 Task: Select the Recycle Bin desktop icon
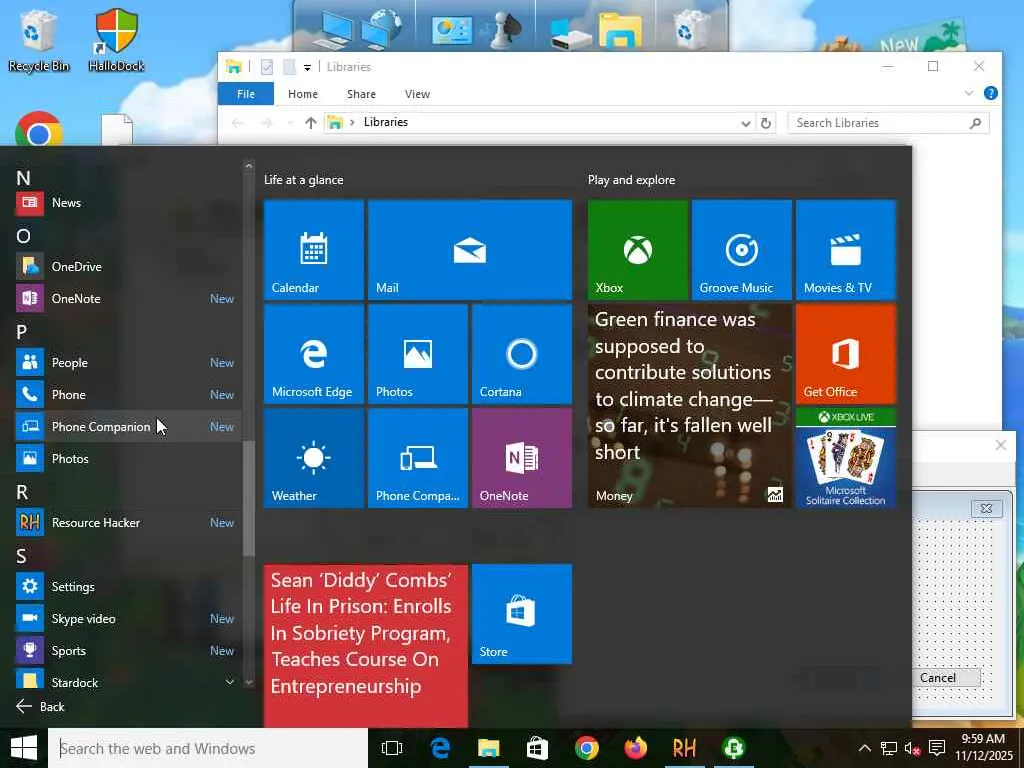[39, 41]
